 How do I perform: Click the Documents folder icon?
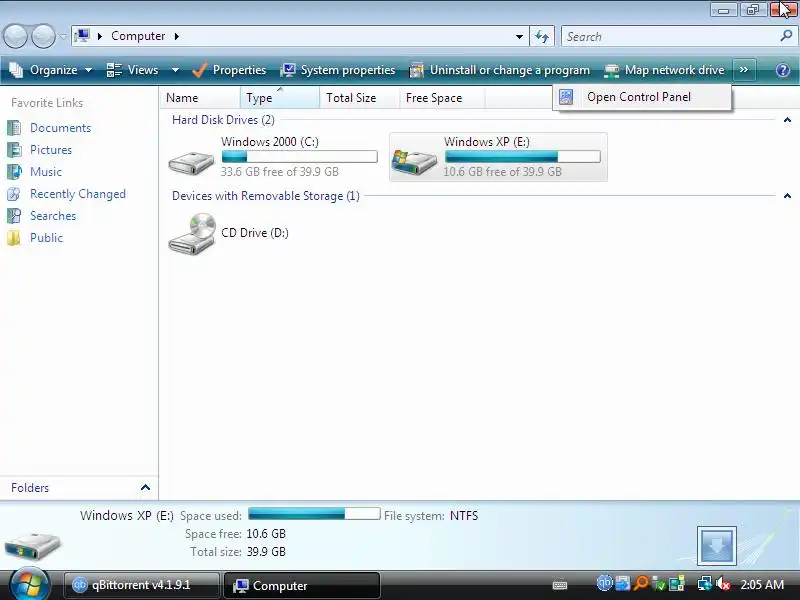14,128
